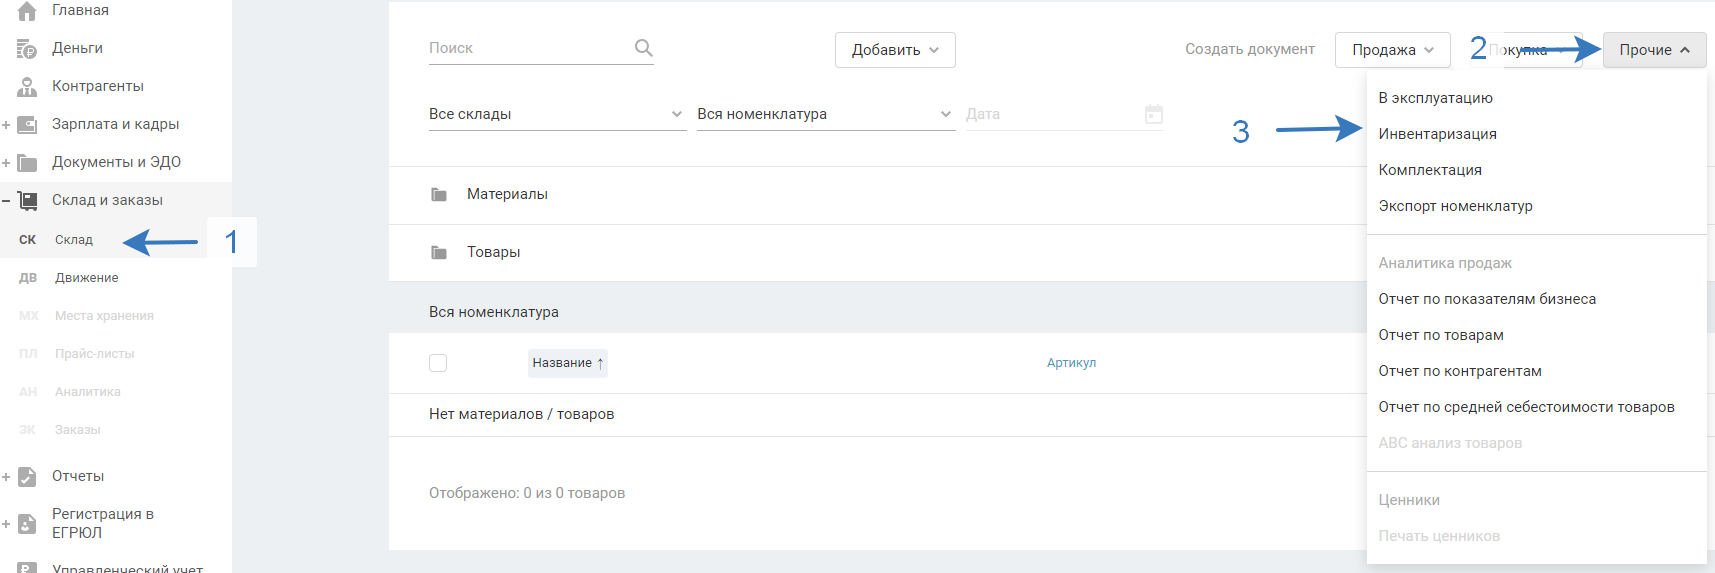Expand Зарплата и кадры plus sign

[6, 125]
